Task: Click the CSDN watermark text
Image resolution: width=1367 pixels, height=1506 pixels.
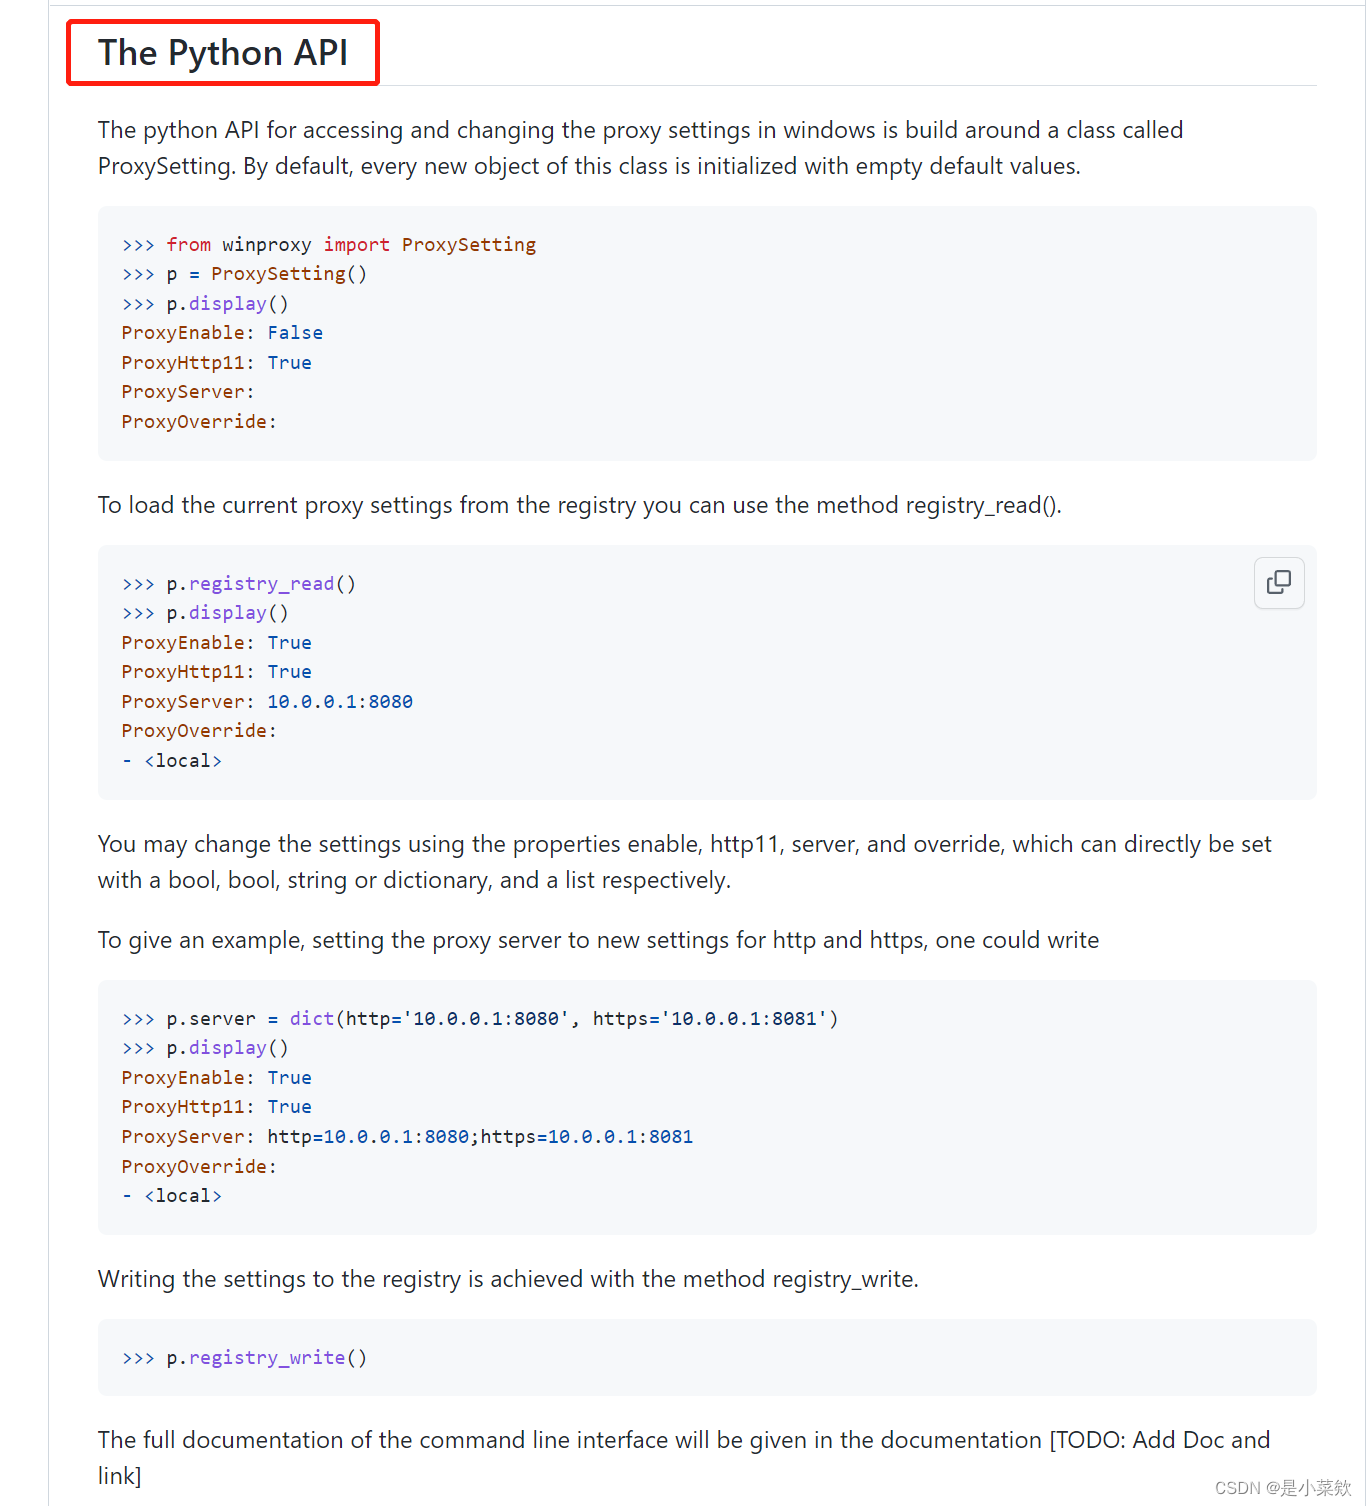Action: point(1283,1488)
